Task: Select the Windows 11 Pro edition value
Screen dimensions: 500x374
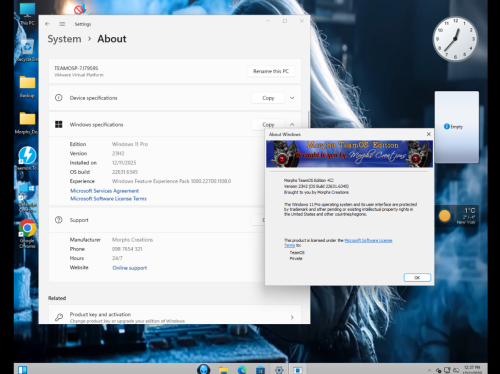Action: tap(130, 144)
